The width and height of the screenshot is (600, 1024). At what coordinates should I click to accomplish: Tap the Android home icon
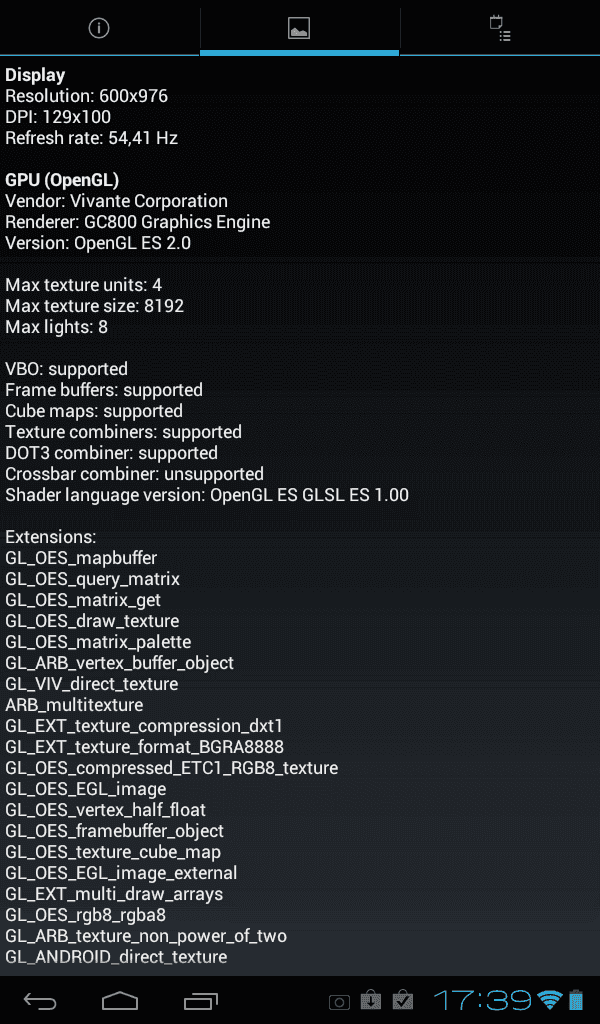tap(120, 1000)
